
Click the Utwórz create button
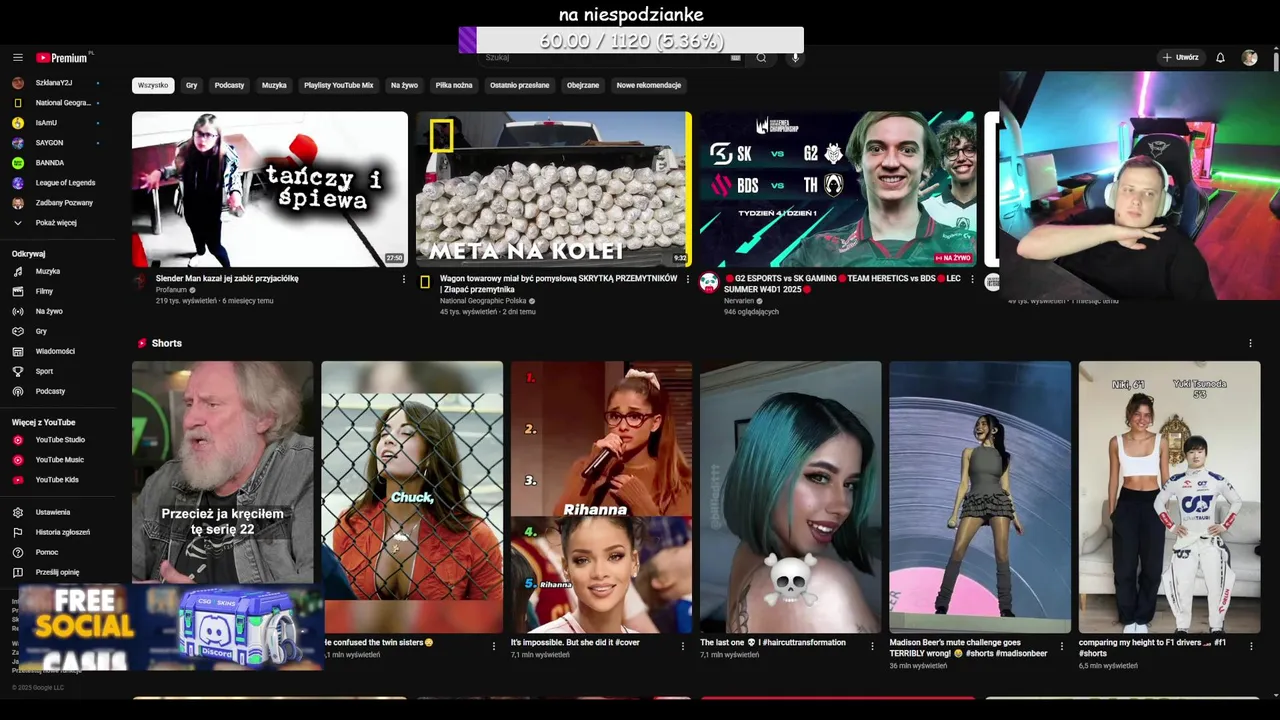pyautogui.click(x=1180, y=58)
